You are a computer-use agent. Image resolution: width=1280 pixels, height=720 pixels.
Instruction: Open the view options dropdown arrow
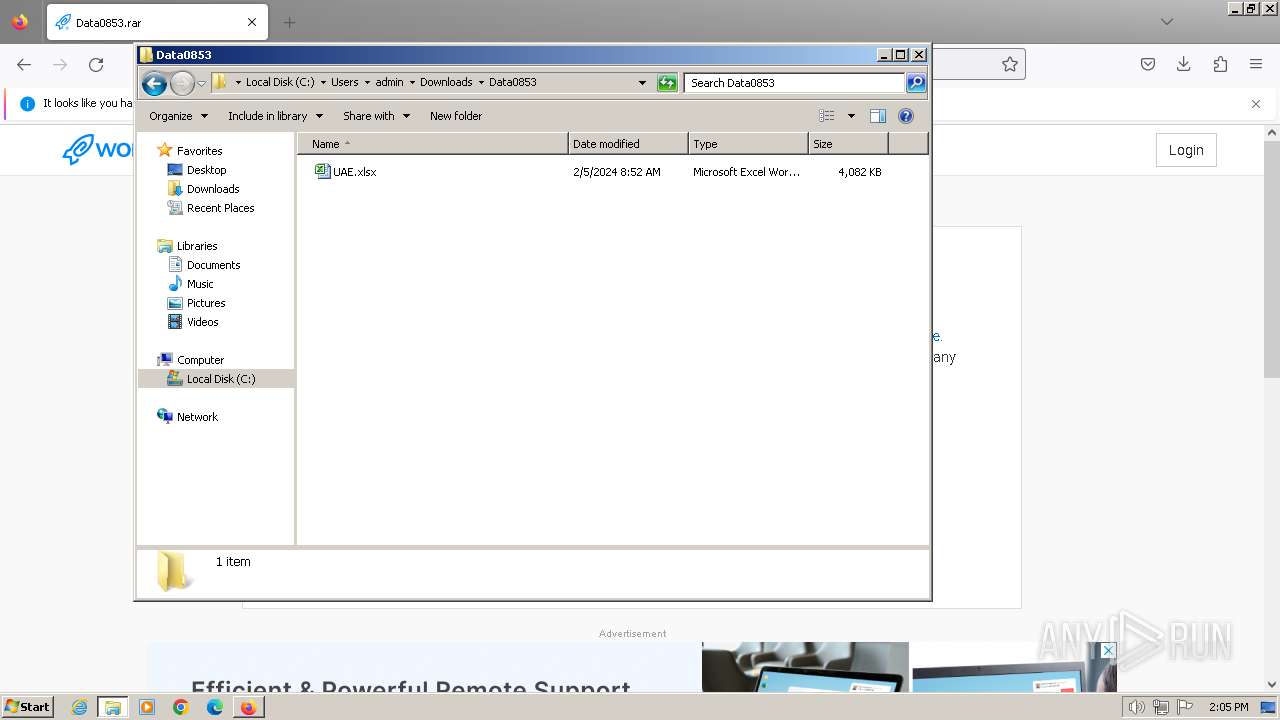point(851,116)
